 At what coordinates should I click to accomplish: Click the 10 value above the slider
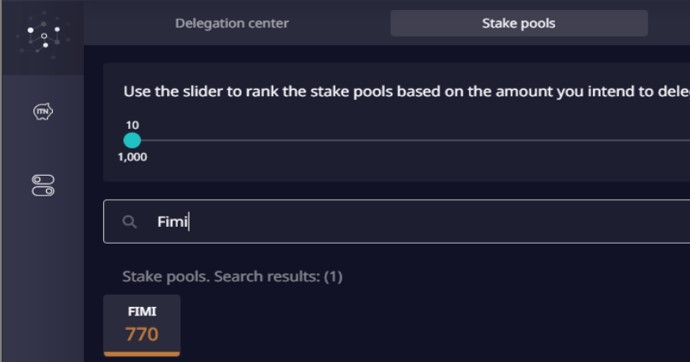pyautogui.click(x=132, y=125)
